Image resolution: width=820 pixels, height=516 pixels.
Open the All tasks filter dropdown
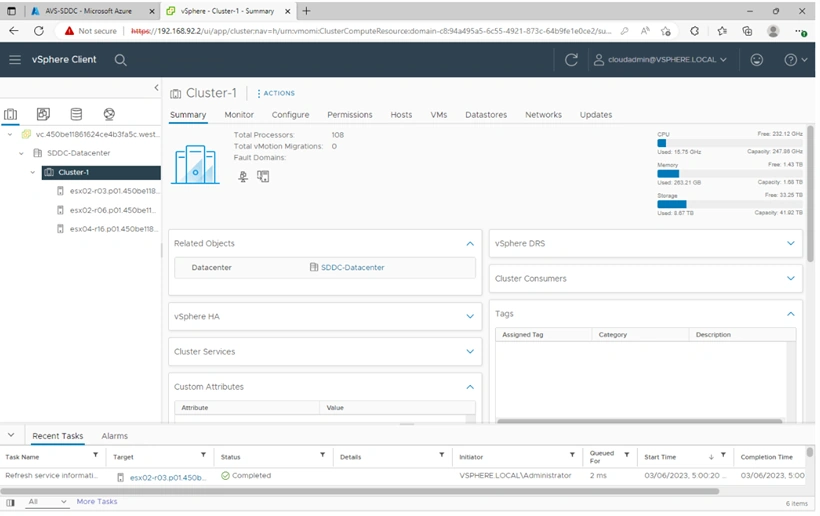(47, 502)
